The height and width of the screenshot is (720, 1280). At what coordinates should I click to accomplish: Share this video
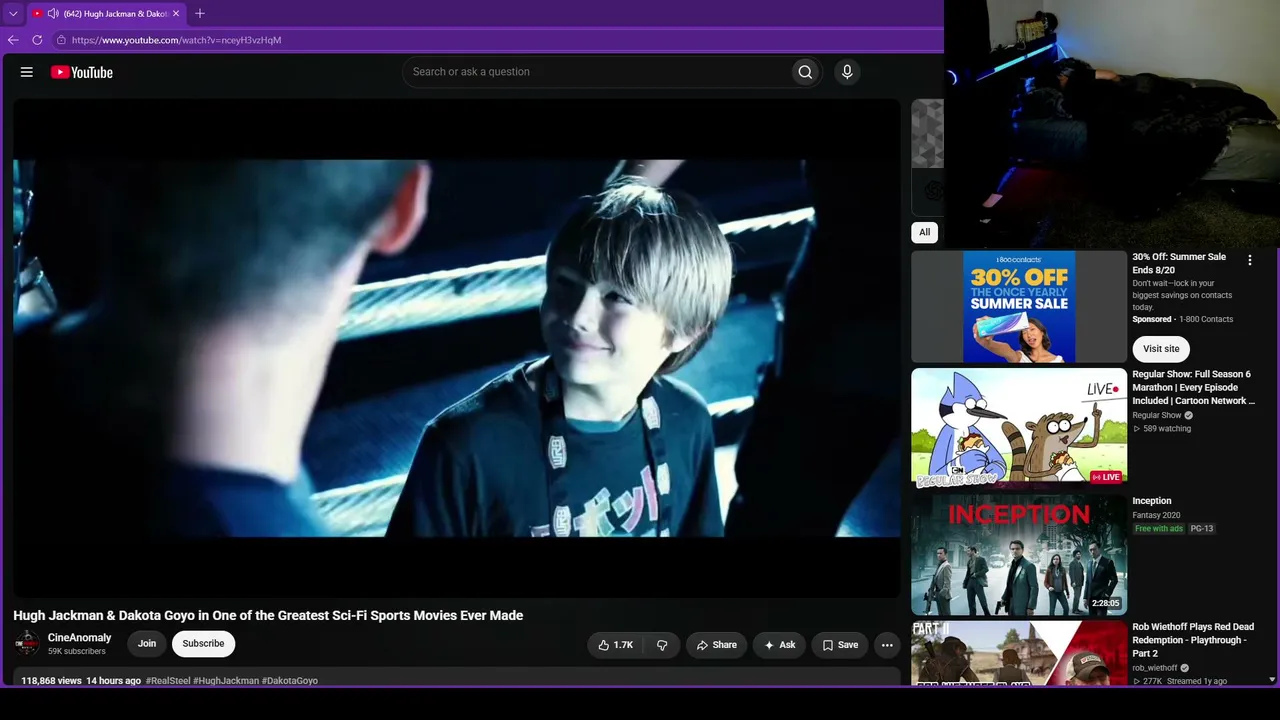717,645
